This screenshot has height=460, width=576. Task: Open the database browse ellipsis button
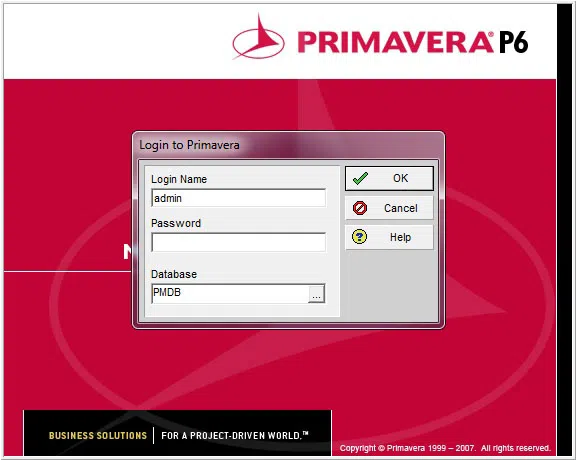click(316, 294)
